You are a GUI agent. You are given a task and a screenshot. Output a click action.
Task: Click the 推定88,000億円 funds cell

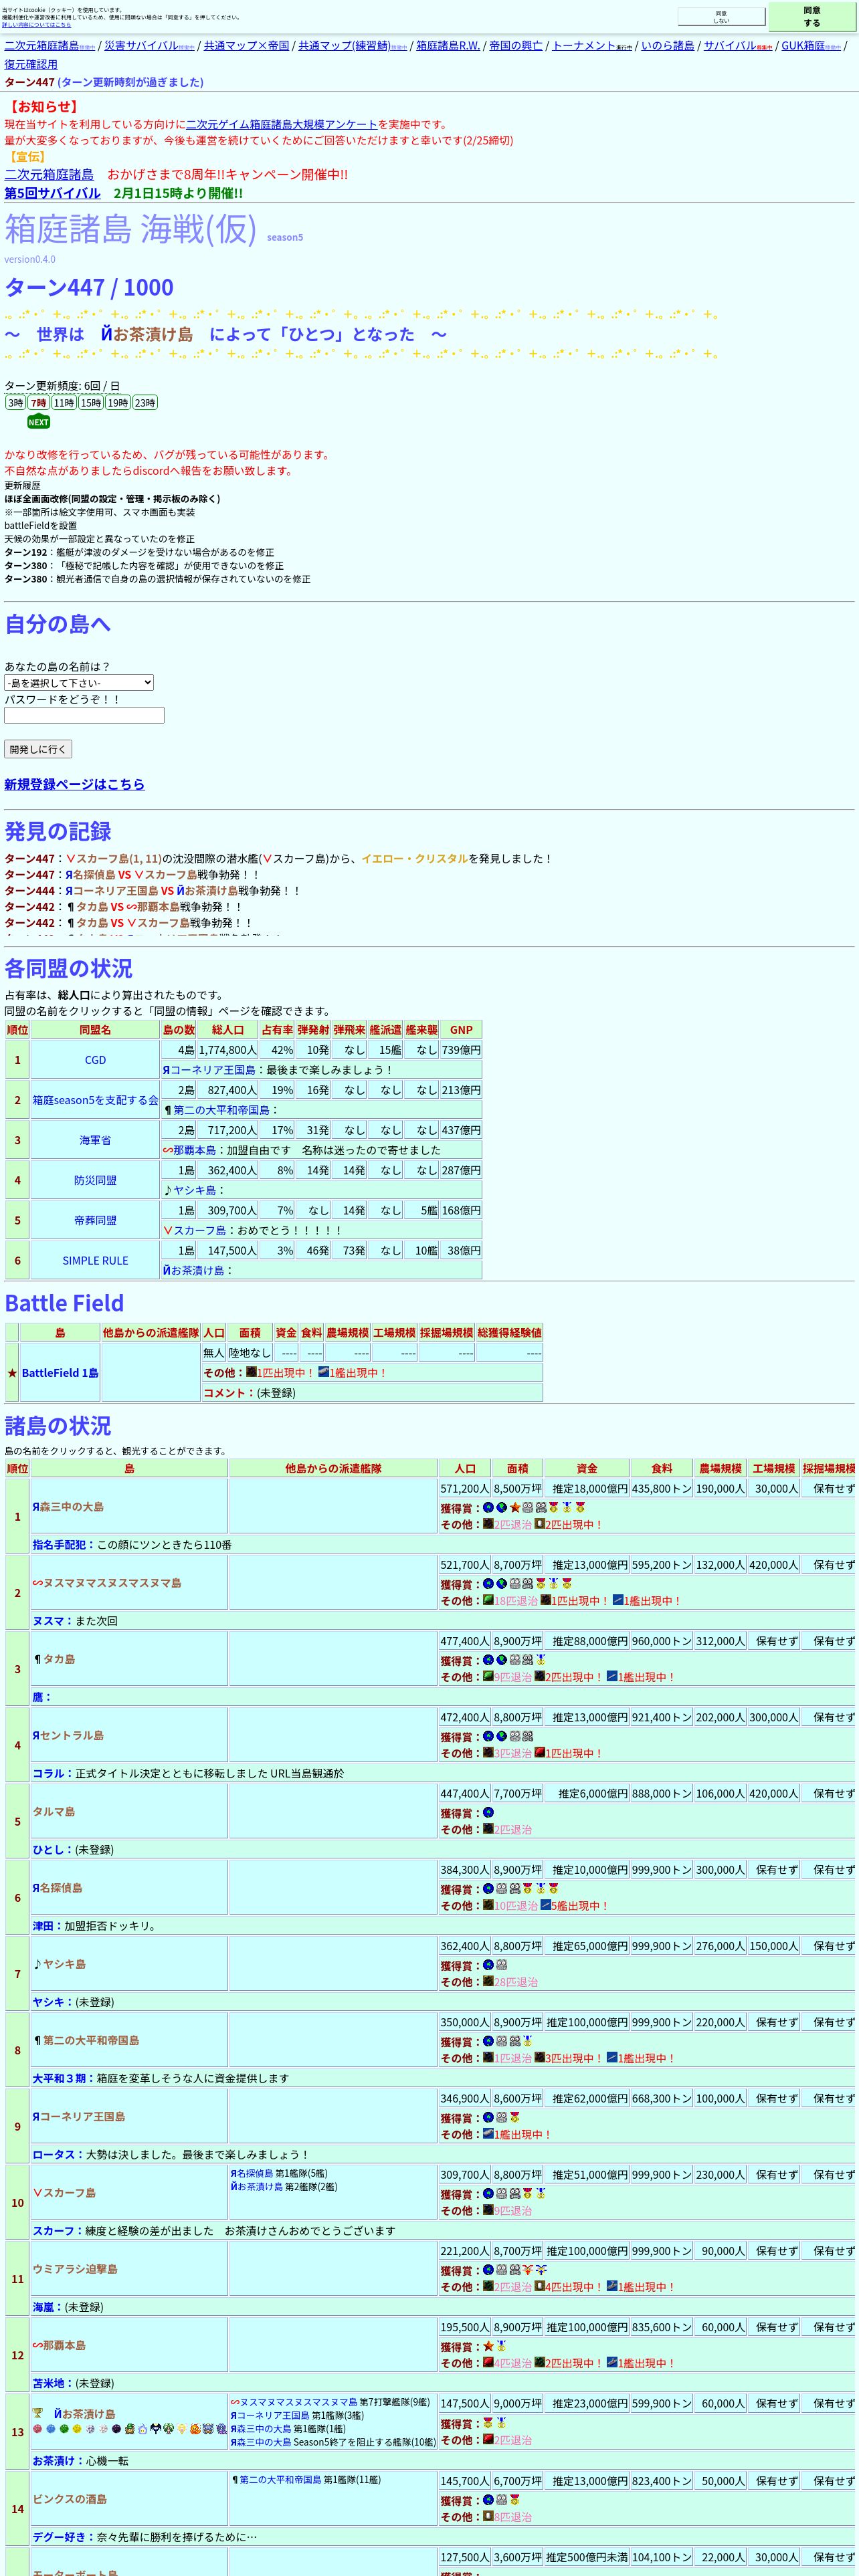[587, 1641]
